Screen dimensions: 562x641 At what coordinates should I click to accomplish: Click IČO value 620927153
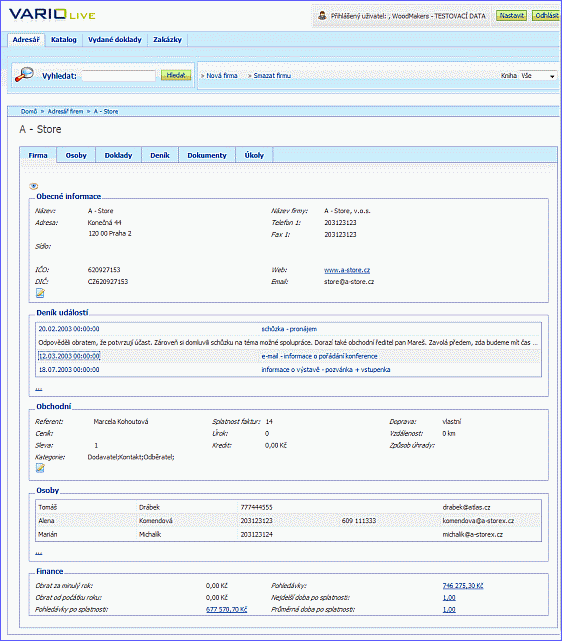coord(104,270)
